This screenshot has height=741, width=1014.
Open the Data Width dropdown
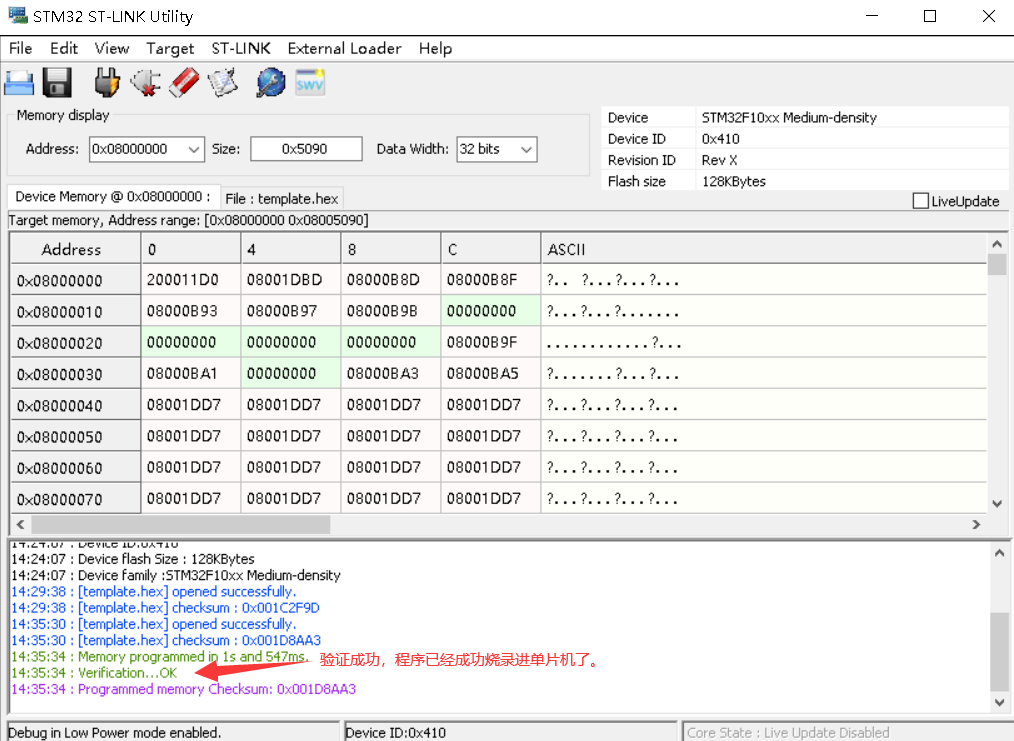(526, 149)
